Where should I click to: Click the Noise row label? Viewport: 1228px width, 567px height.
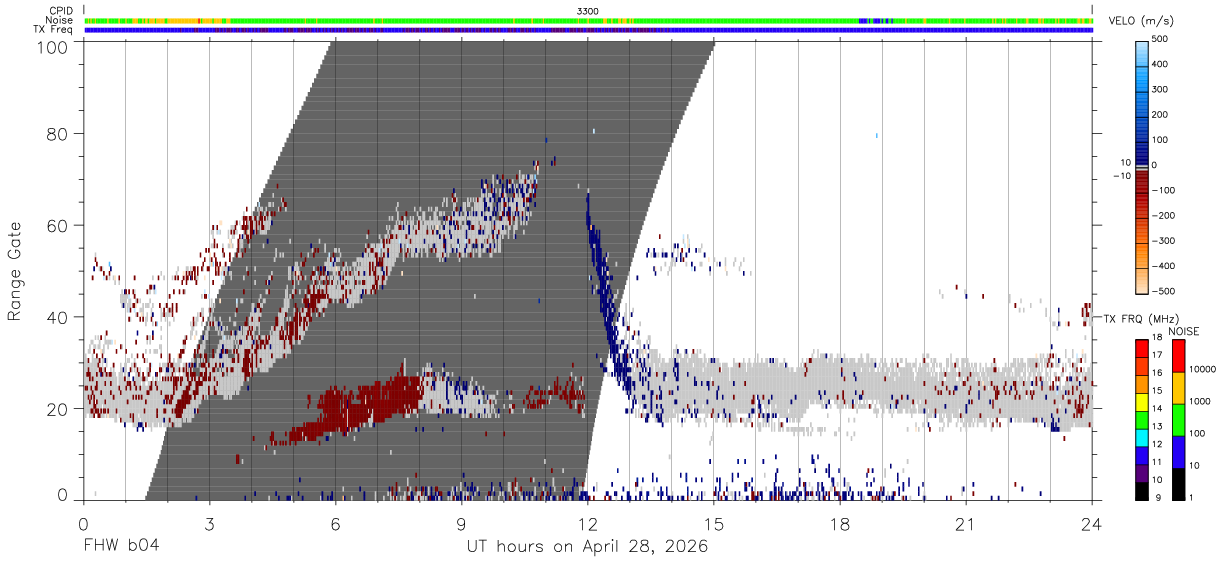[60, 20]
